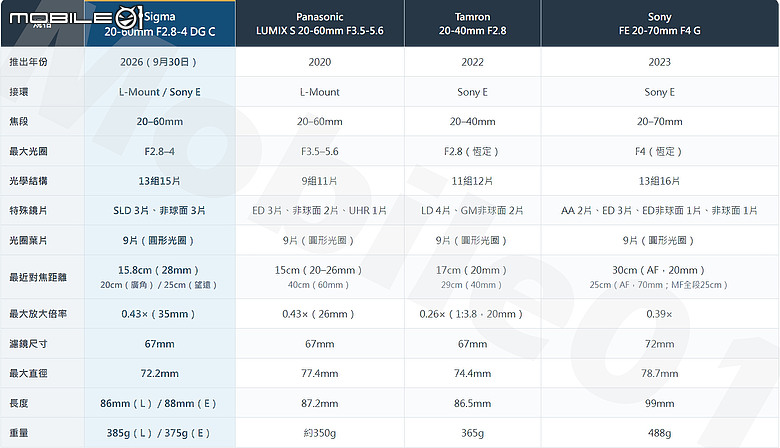Click the Sony release year '2023'
This screenshot has height=448, width=780.
(x=660, y=62)
